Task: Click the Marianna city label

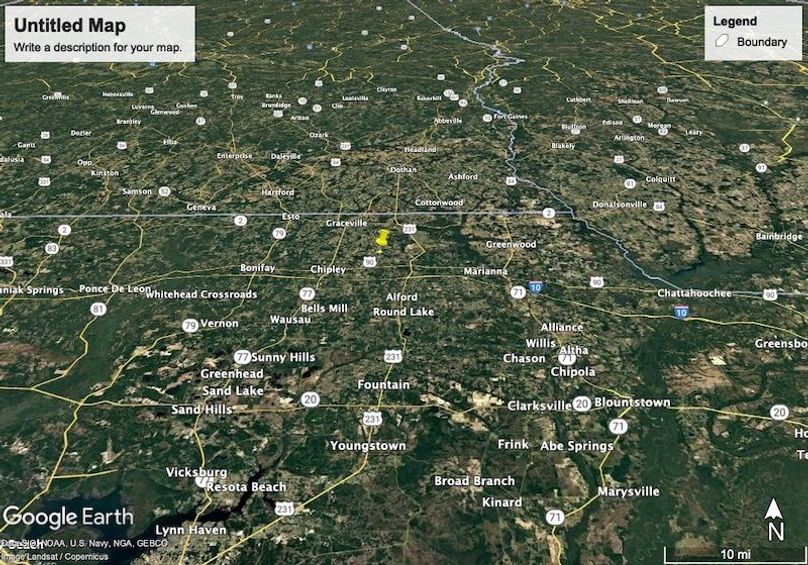Action: click(x=485, y=271)
